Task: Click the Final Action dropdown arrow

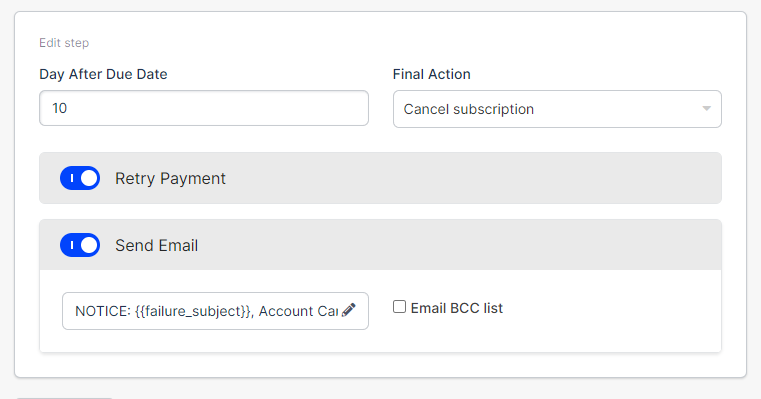Action: (x=707, y=109)
